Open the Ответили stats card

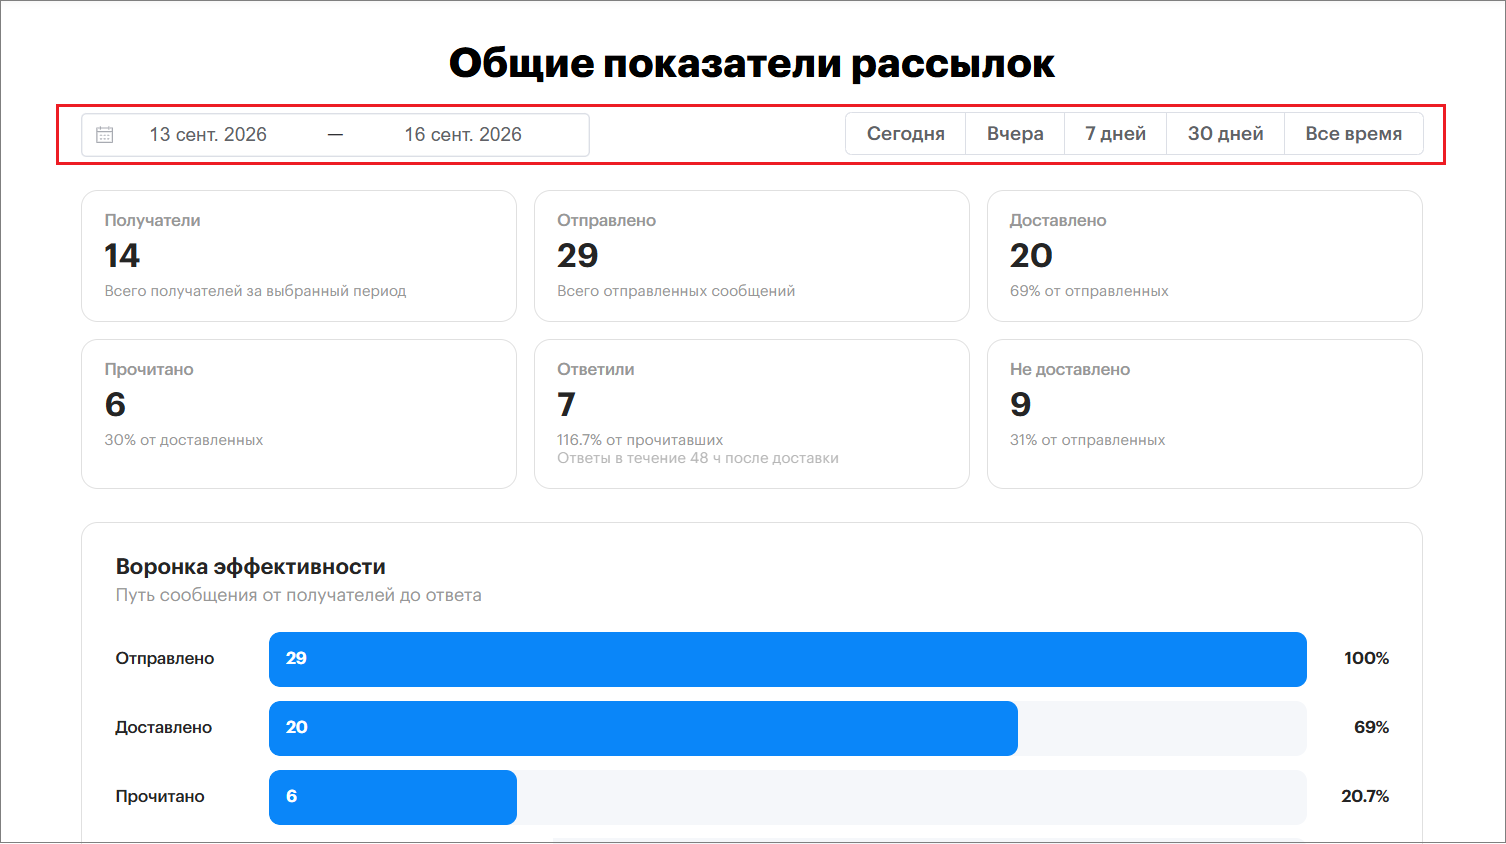[752, 414]
